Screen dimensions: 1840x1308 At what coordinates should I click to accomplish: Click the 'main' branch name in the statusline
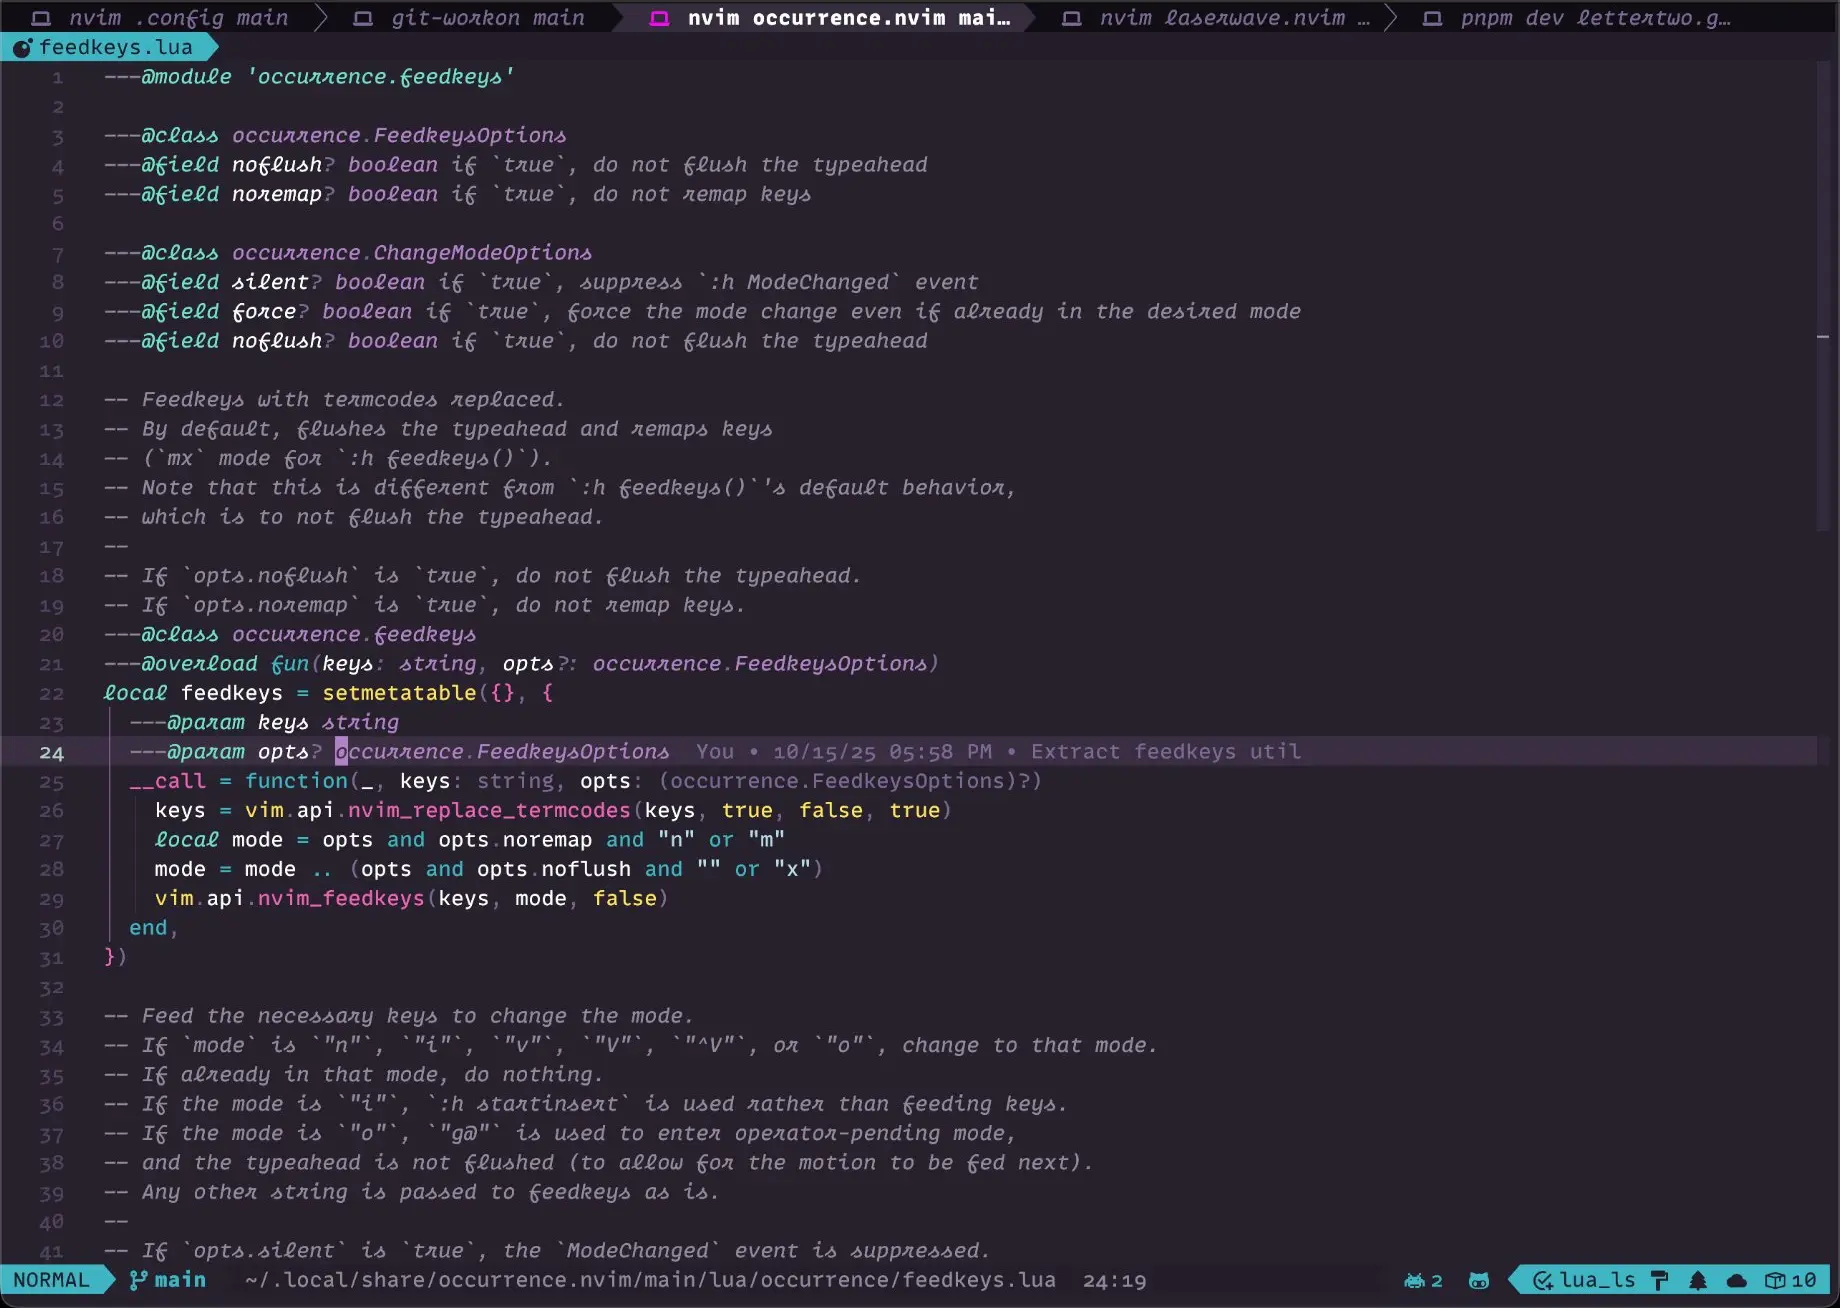[180, 1280]
